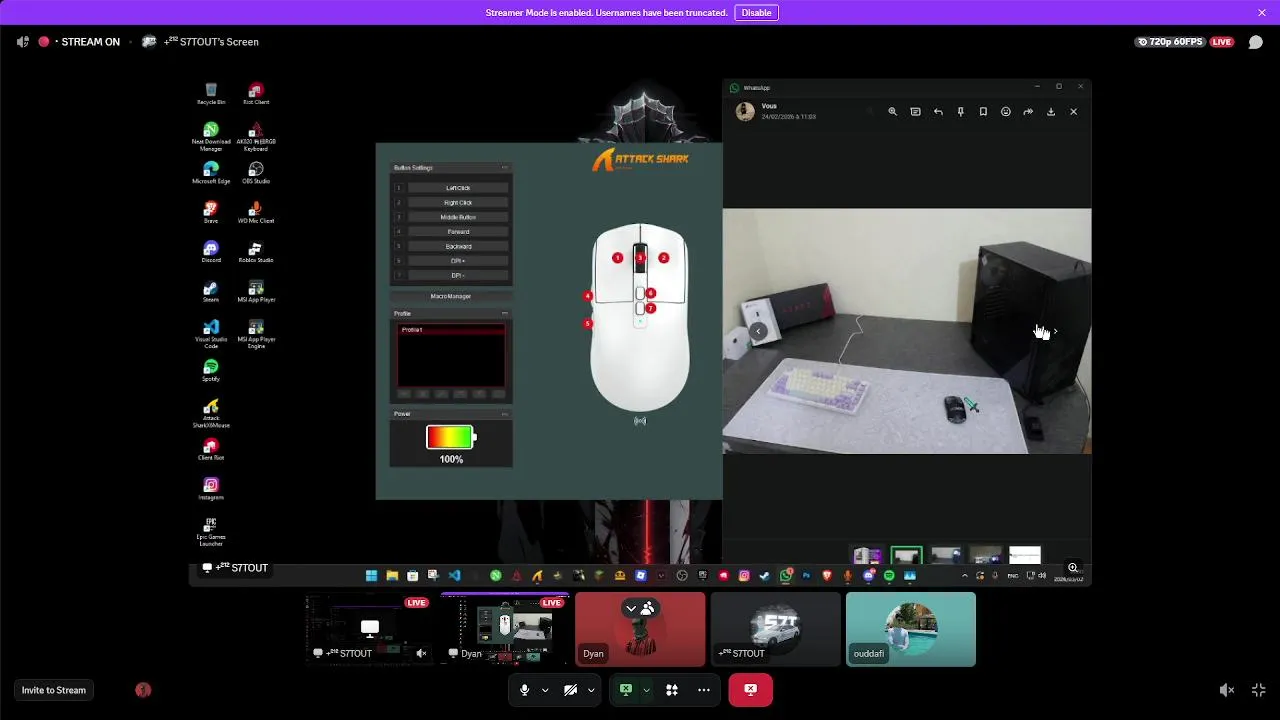Image resolution: width=1280 pixels, height=720 pixels.
Task: Open the Windows Start button in shared taskbar
Action: coord(371,576)
